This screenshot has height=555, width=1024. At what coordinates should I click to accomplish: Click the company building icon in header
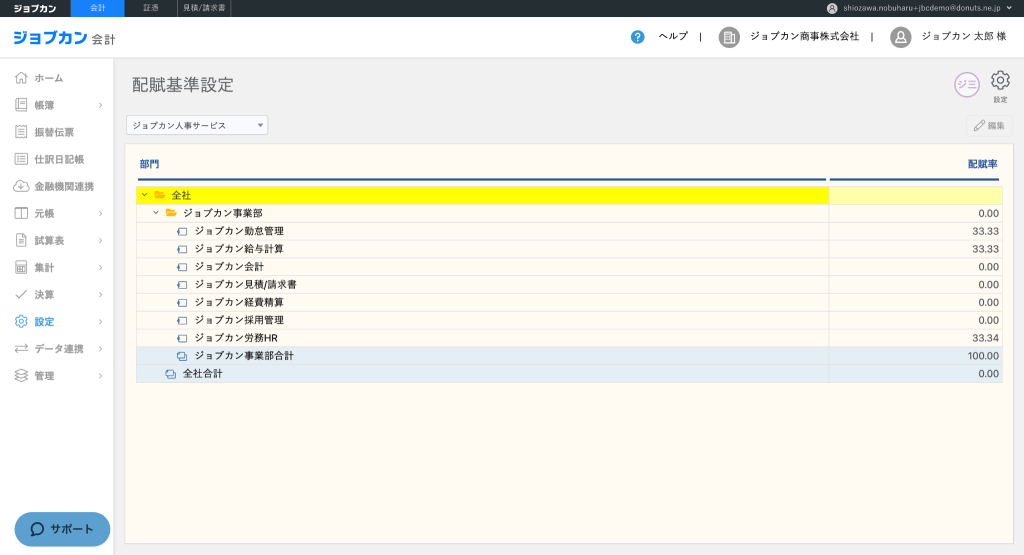(x=729, y=37)
